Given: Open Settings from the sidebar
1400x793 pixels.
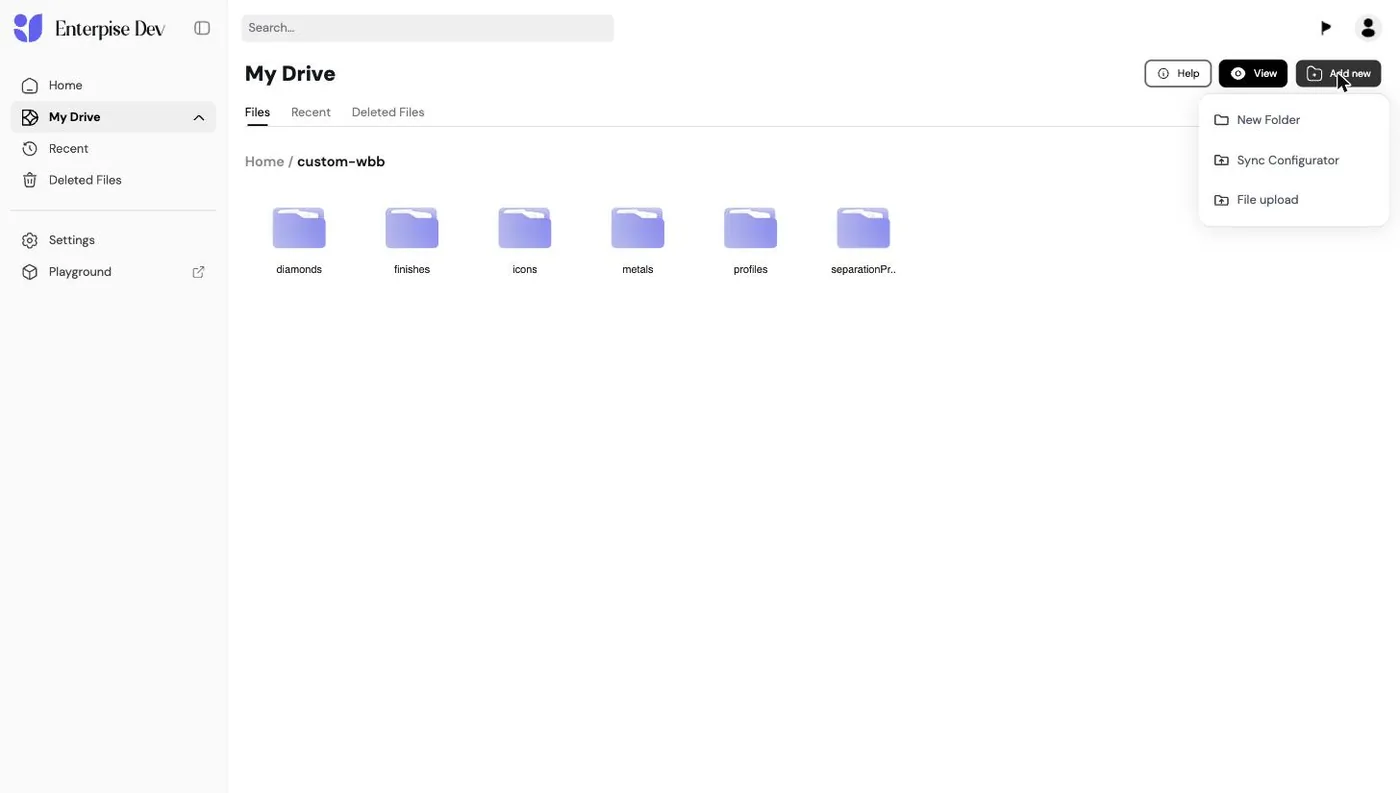Looking at the screenshot, I should 113,240.
